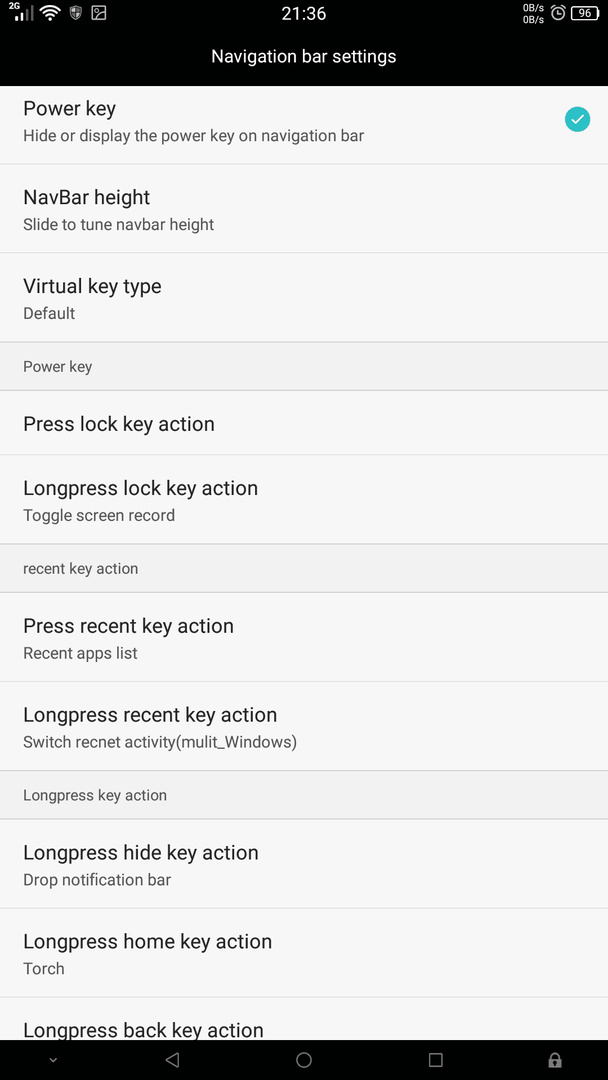Uncheck the Power key checkmark
This screenshot has width=608, height=1080.
coord(577,120)
